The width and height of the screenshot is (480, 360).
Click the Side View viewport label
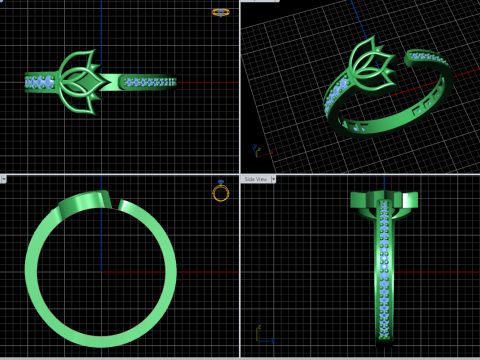[256, 179]
